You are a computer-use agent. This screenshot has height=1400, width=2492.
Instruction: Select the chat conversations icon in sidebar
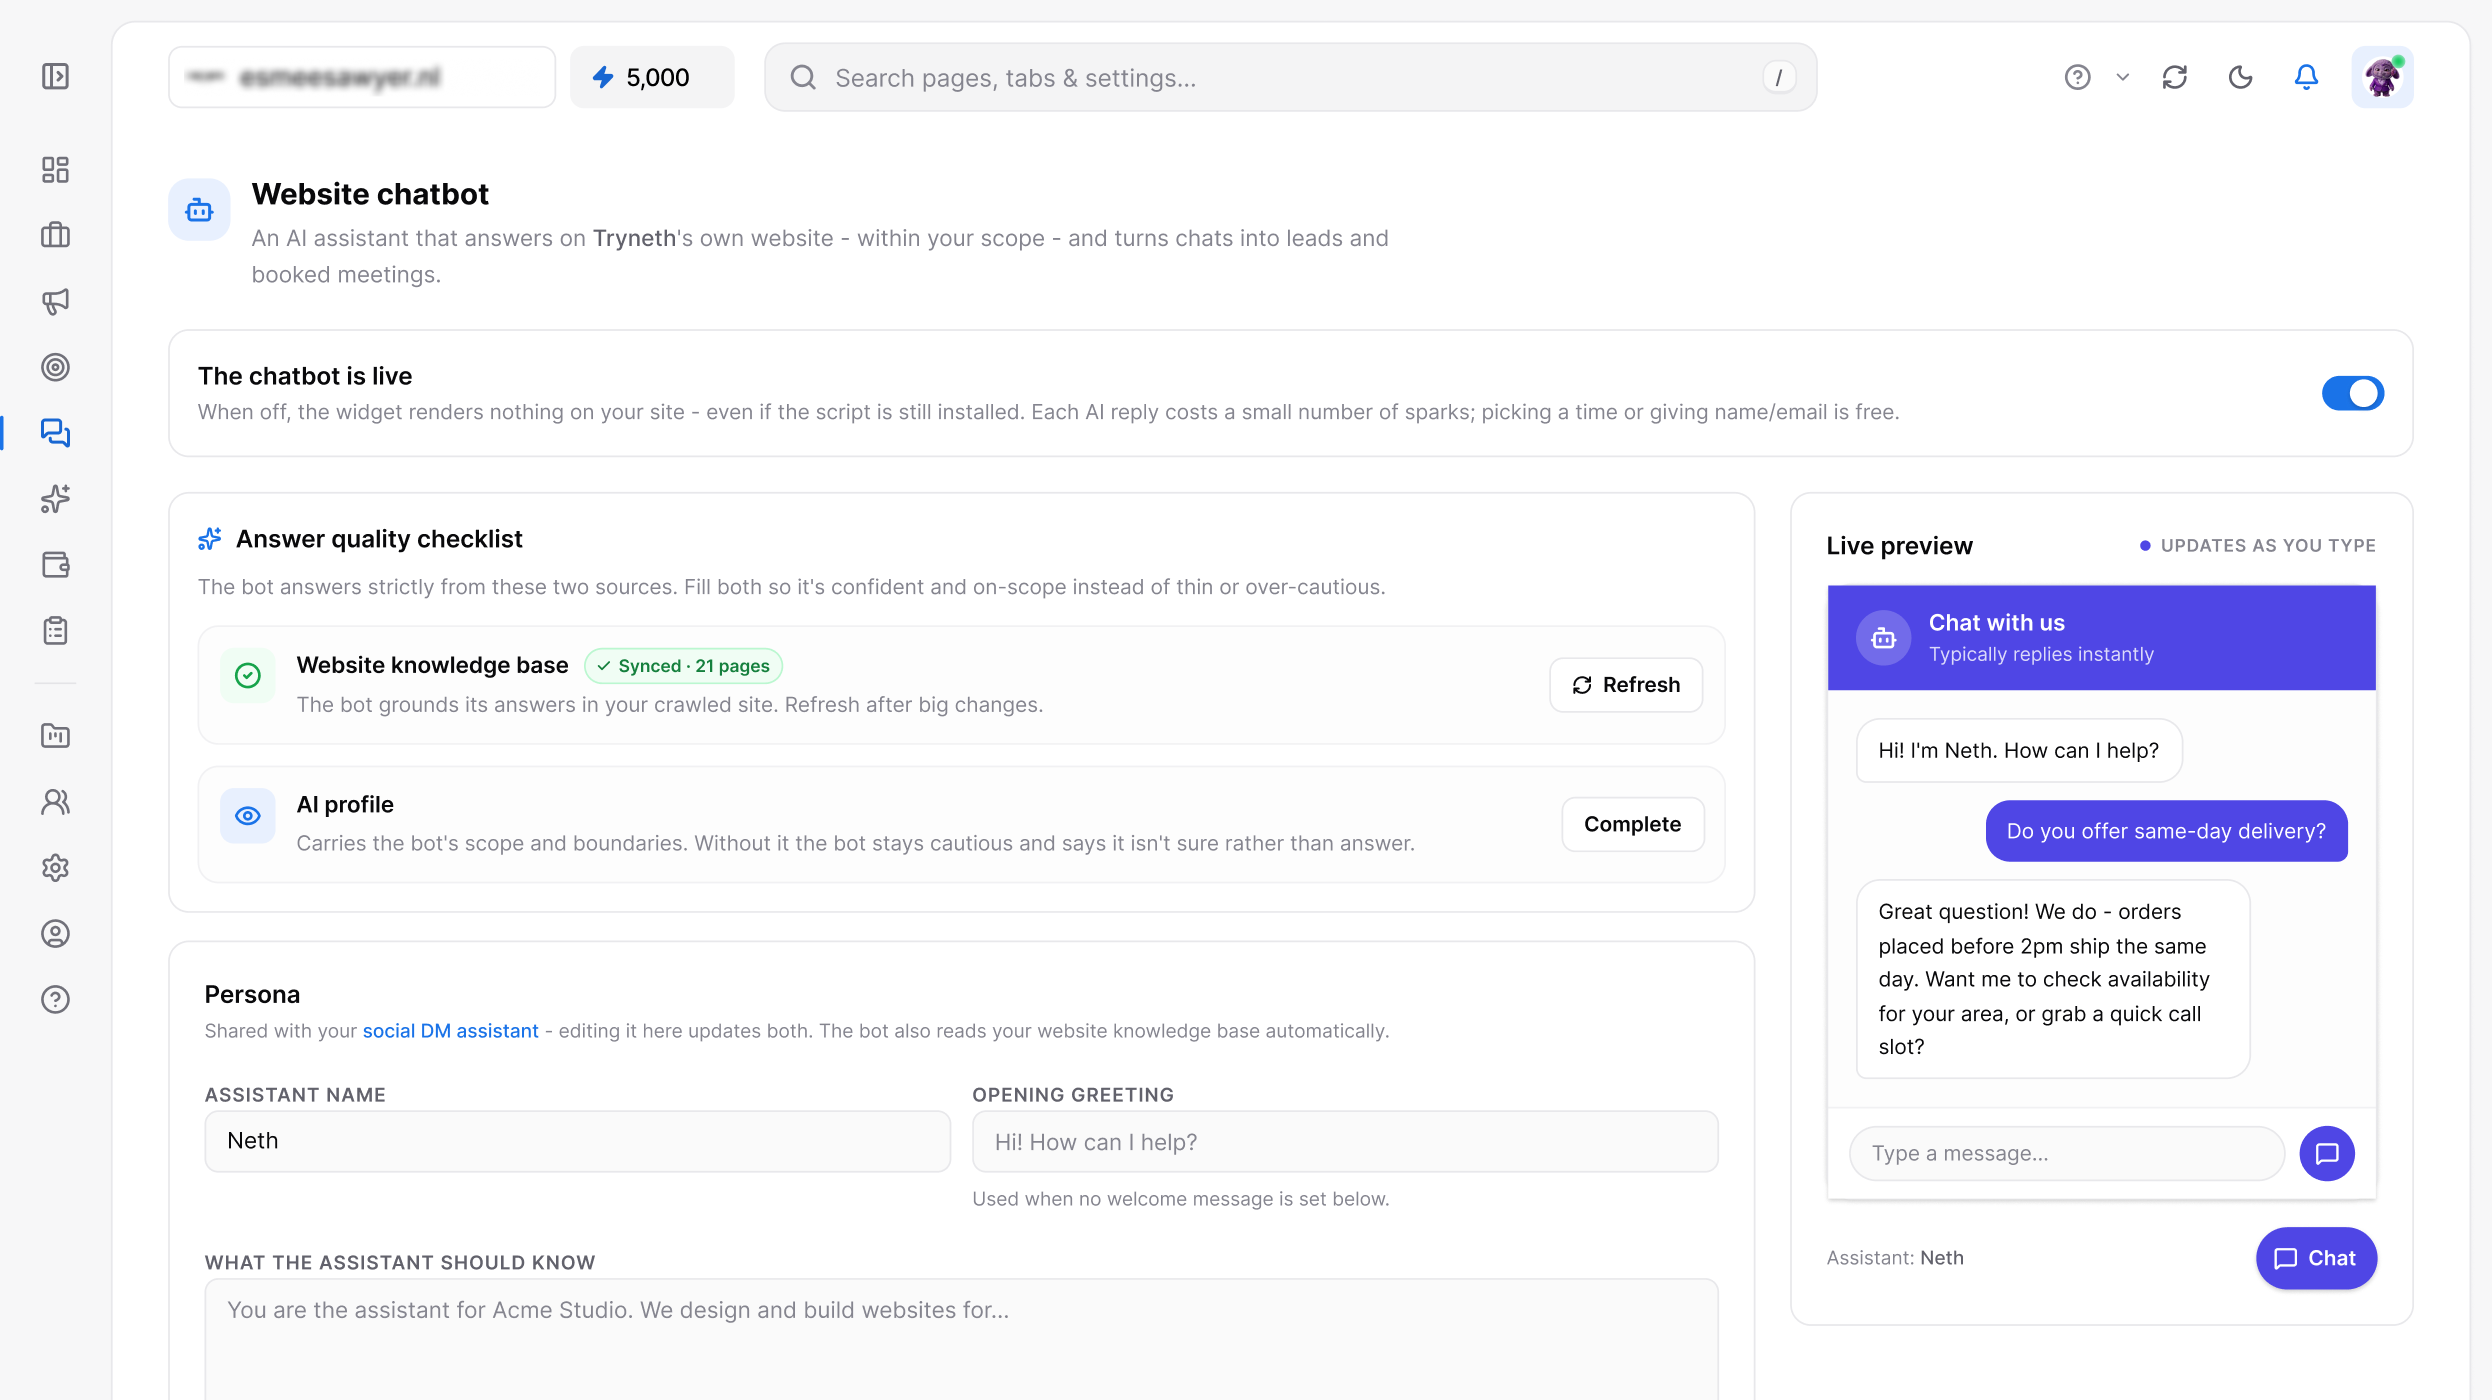coord(55,433)
